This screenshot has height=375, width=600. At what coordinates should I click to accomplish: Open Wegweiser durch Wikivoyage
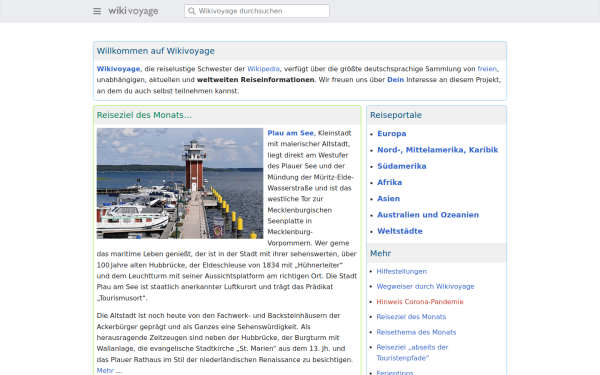click(425, 286)
